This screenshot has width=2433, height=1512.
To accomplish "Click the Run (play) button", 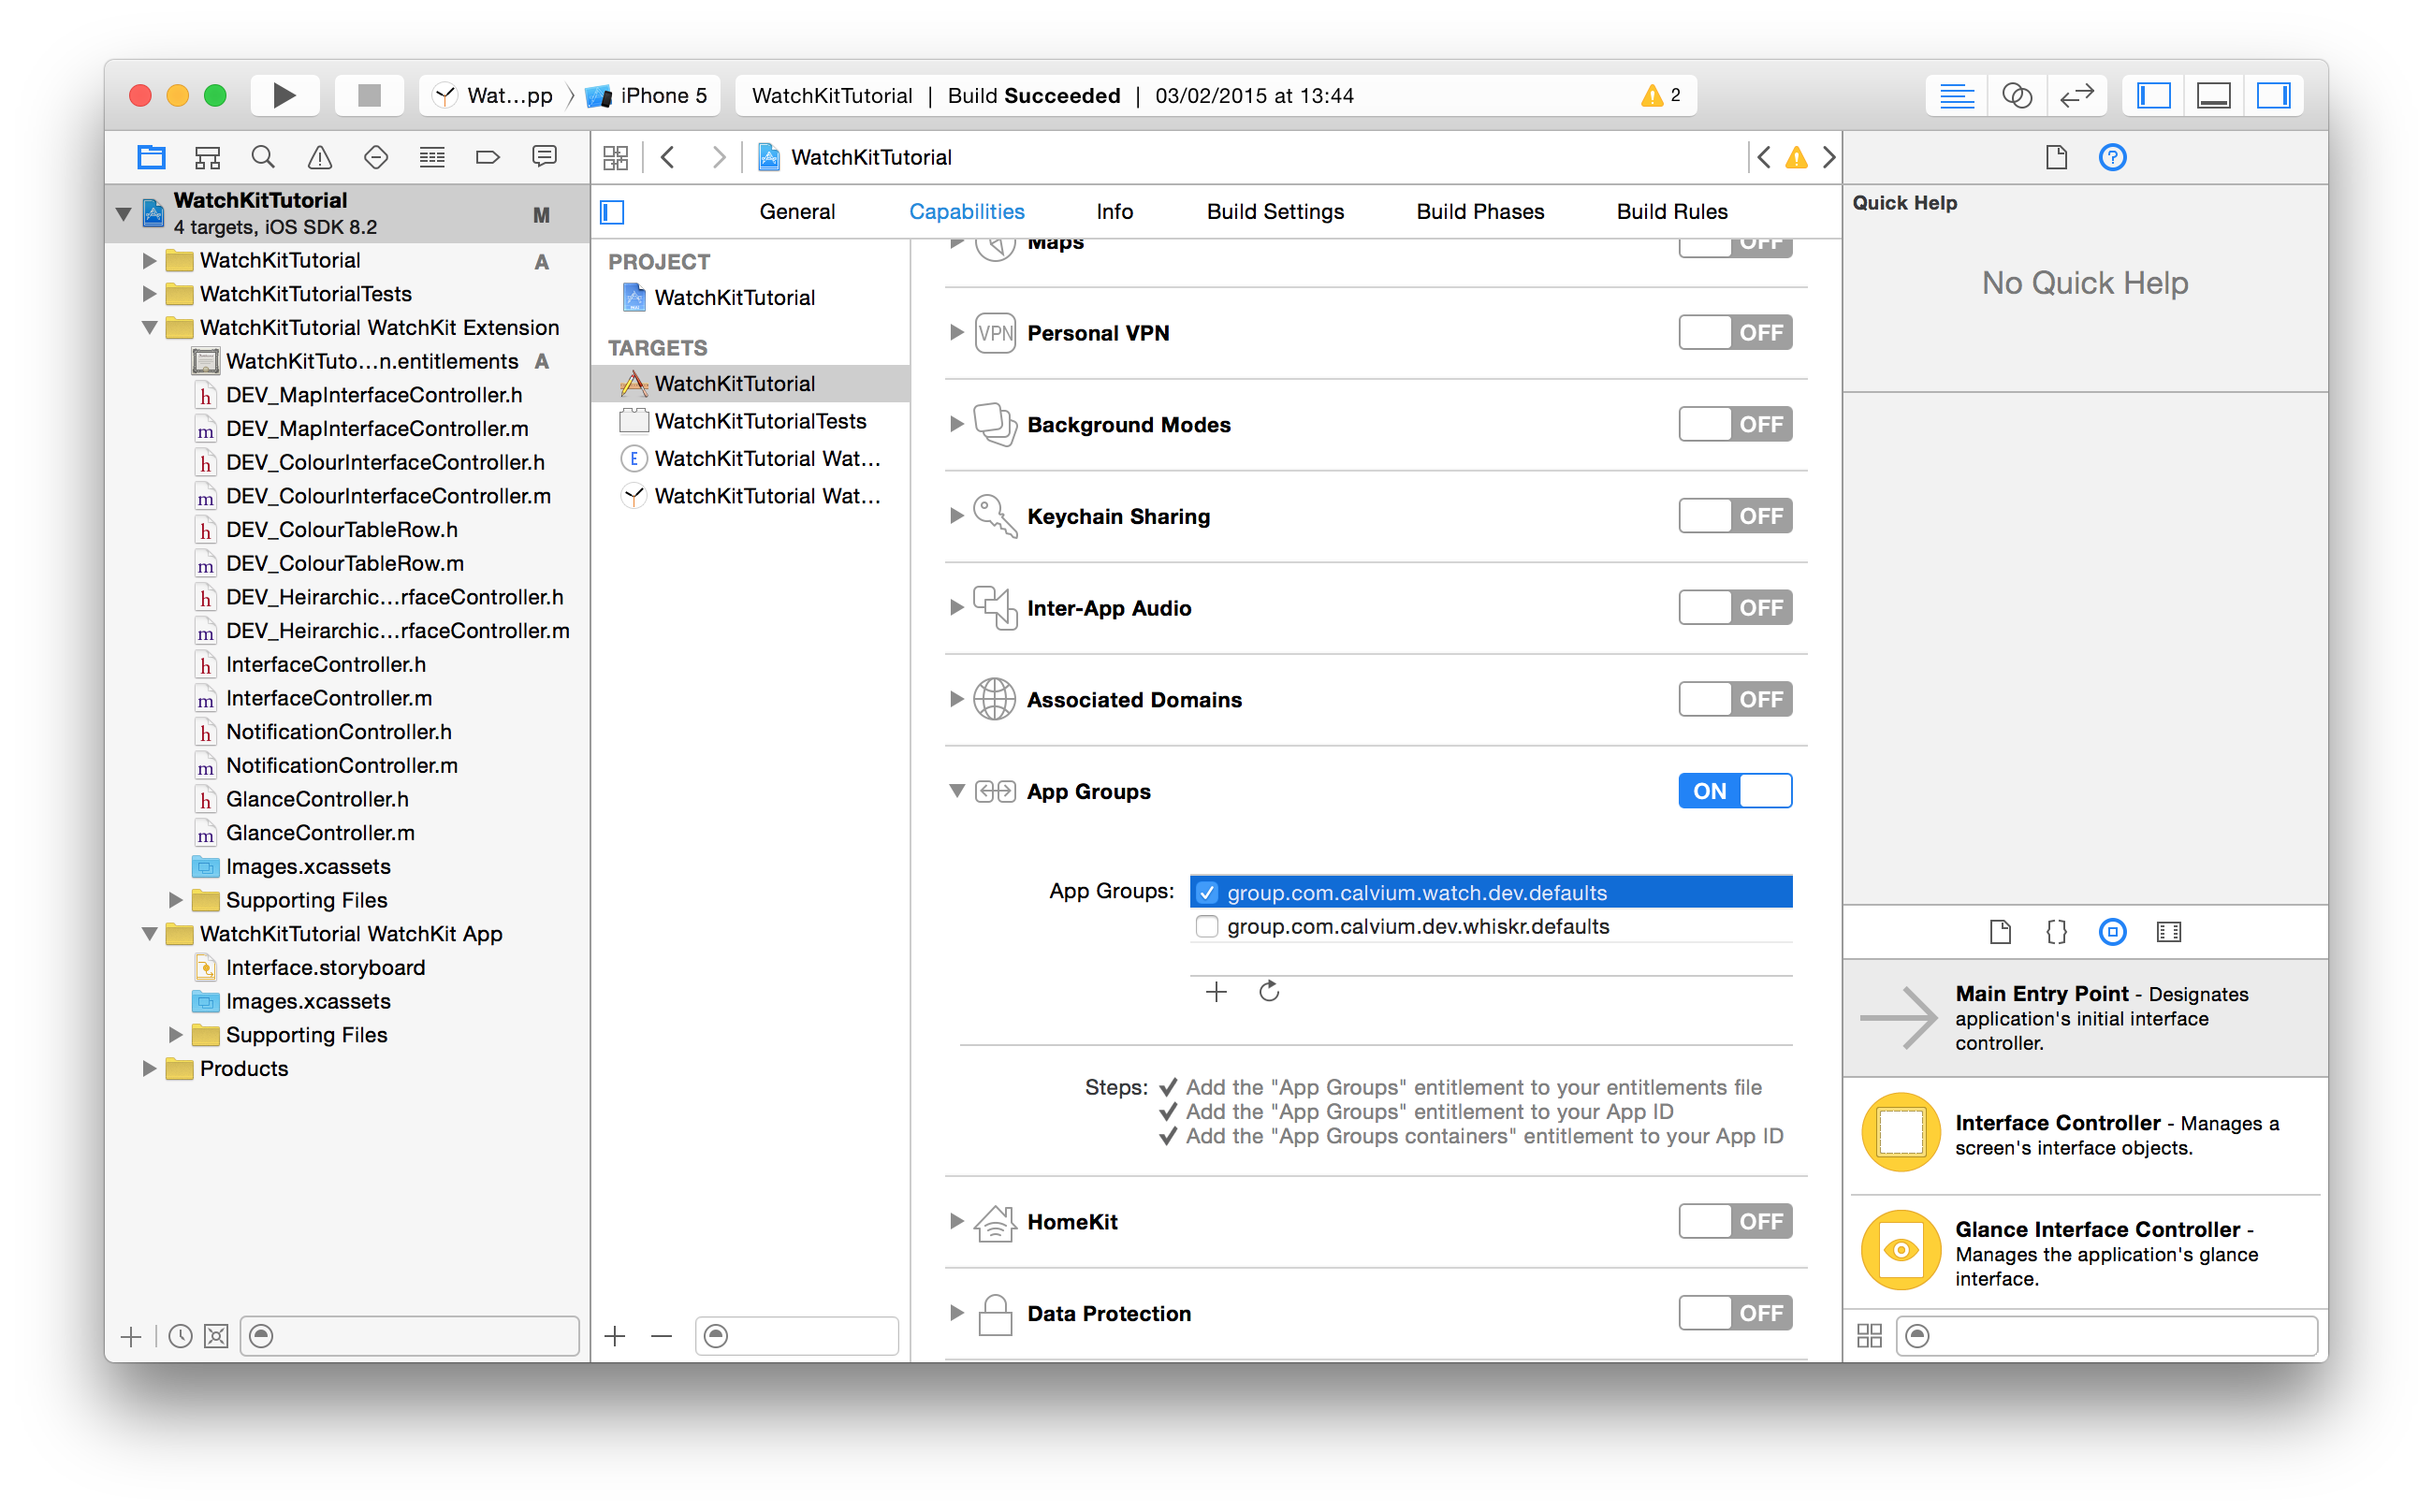I will 284,95.
